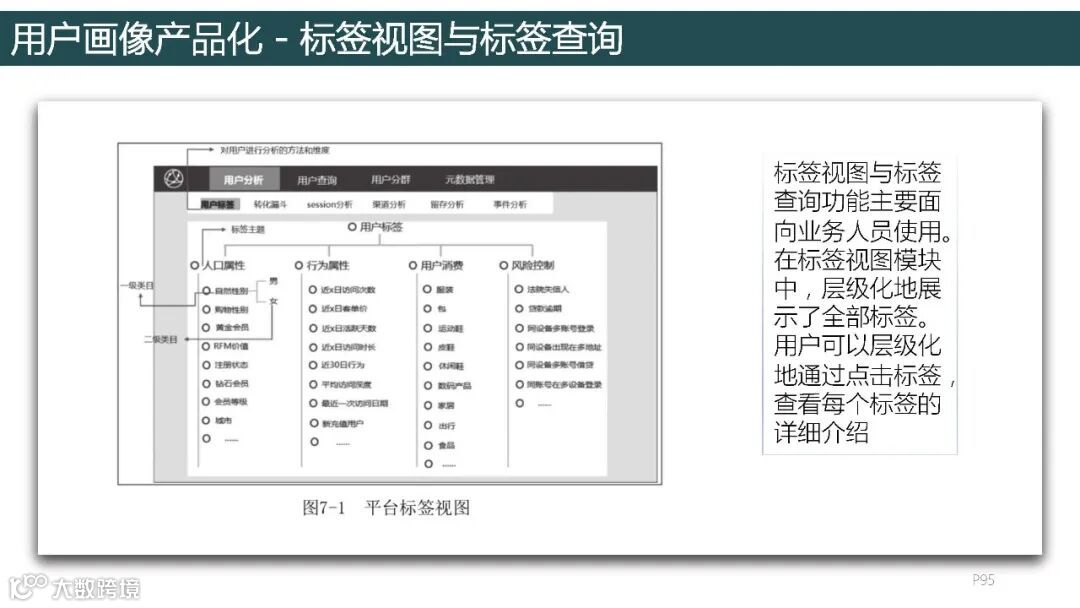The image size is (1080, 608).
Task: Switch to the 留存分析 sub-tab
Action: coord(447,205)
